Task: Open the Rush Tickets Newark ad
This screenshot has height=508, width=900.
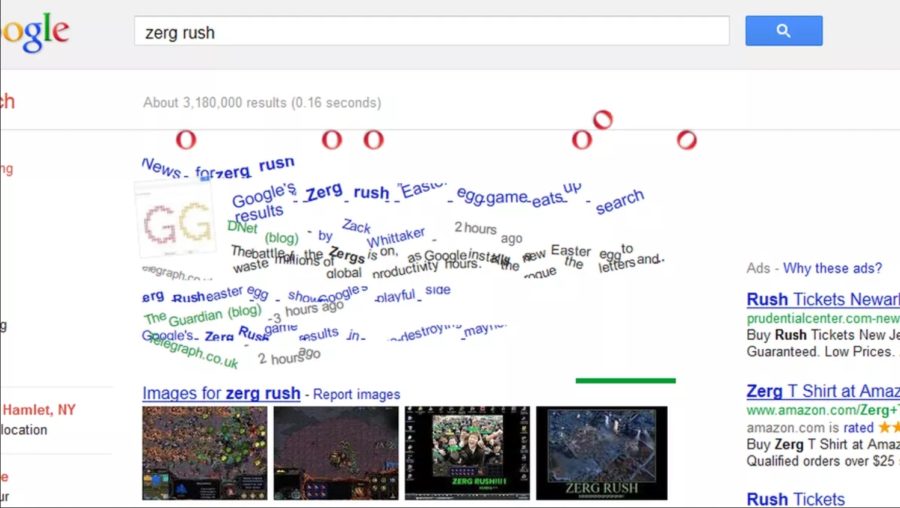Action: (x=822, y=300)
